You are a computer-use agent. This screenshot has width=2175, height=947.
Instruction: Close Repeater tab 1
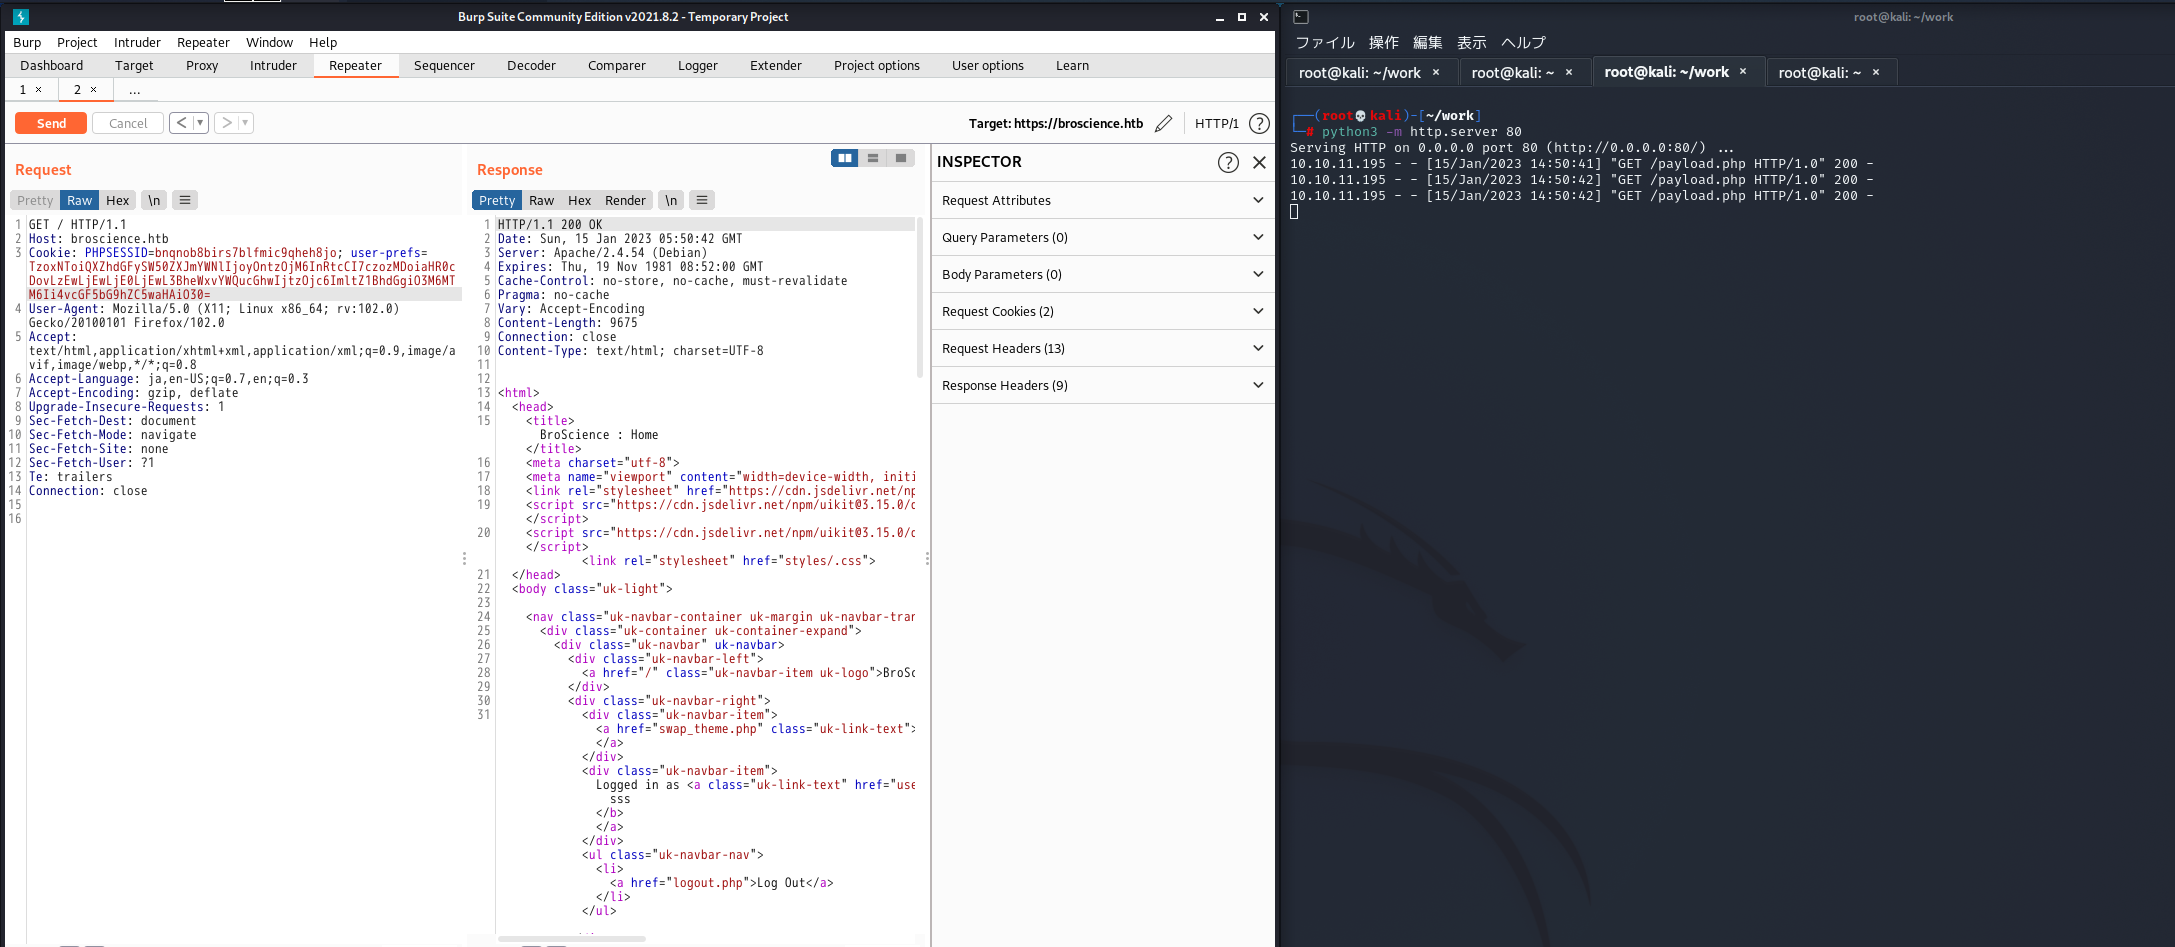pos(39,90)
